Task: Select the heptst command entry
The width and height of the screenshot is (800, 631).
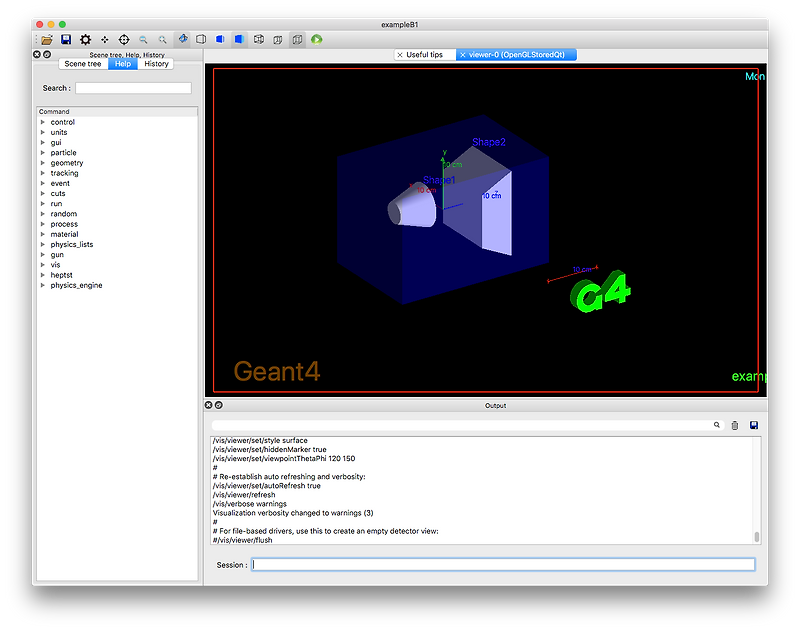Action: click(x=61, y=275)
